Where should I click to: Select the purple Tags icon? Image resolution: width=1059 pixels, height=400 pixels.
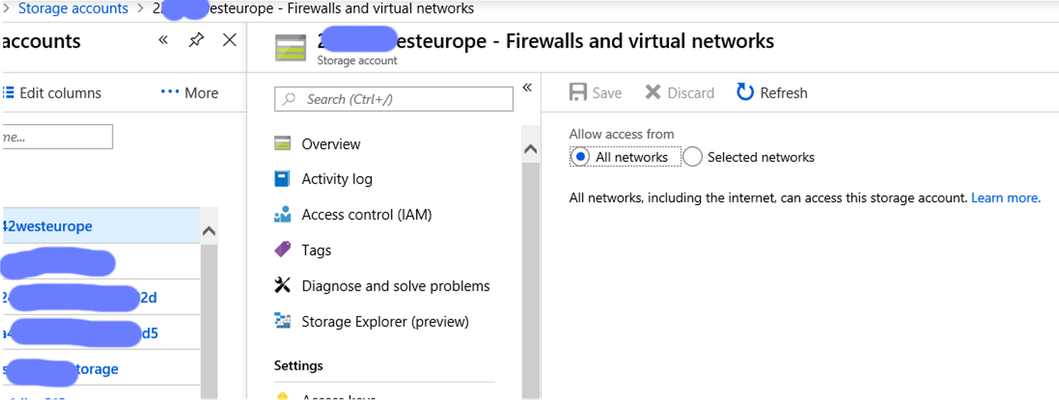[x=282, y=250]
